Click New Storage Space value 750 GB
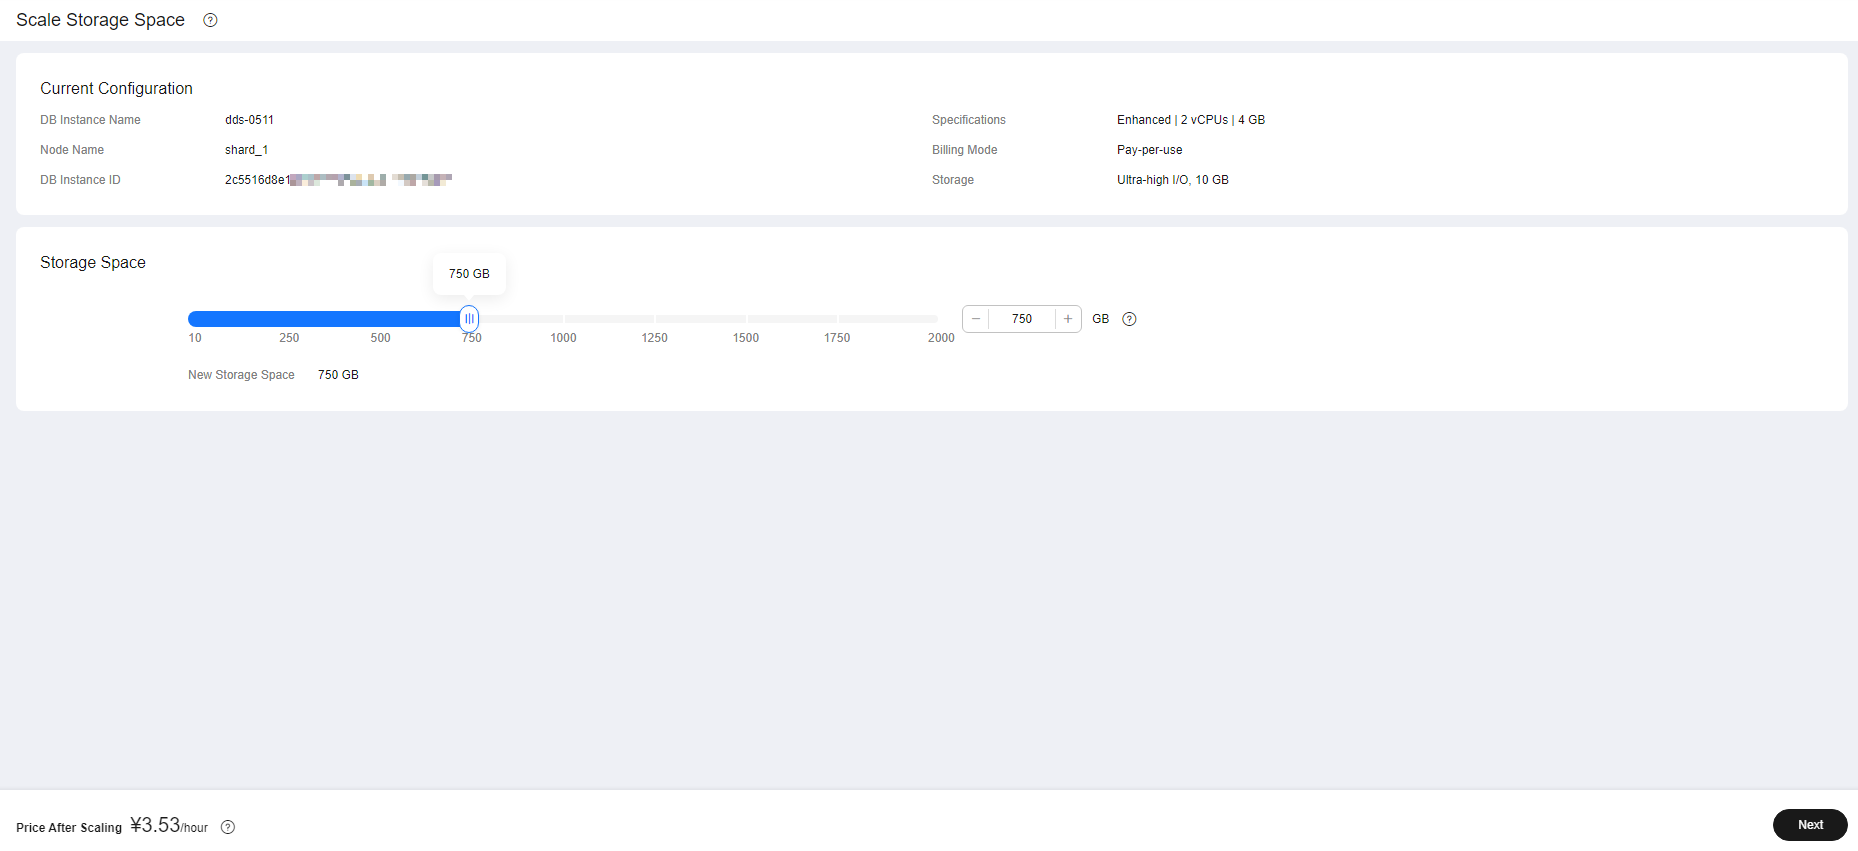 pos(338,375)
